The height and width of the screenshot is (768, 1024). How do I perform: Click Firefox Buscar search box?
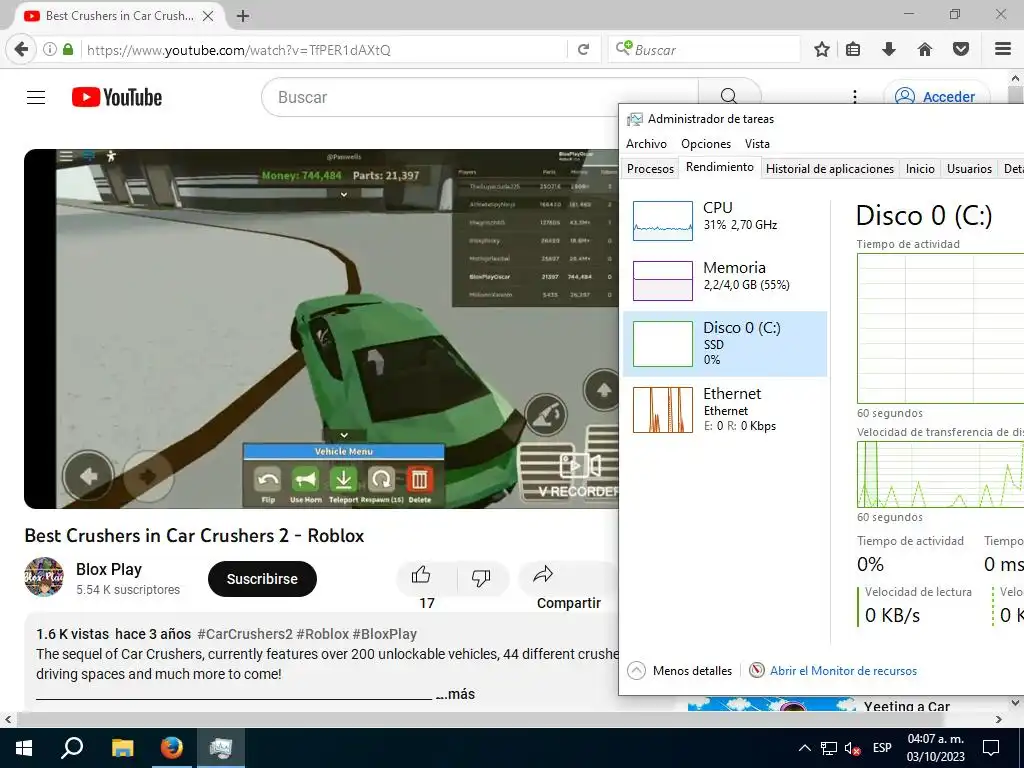point(705,50)
